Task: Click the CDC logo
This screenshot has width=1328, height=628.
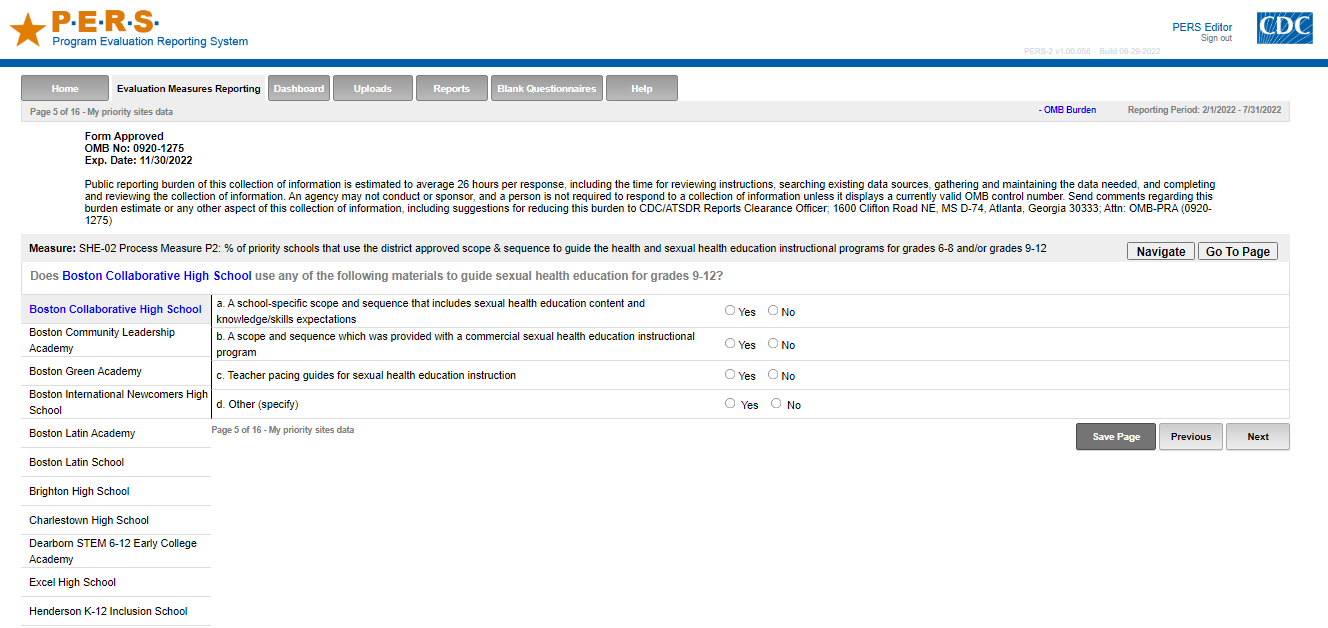Action: pyautogui.click(x=1284, y=27)
